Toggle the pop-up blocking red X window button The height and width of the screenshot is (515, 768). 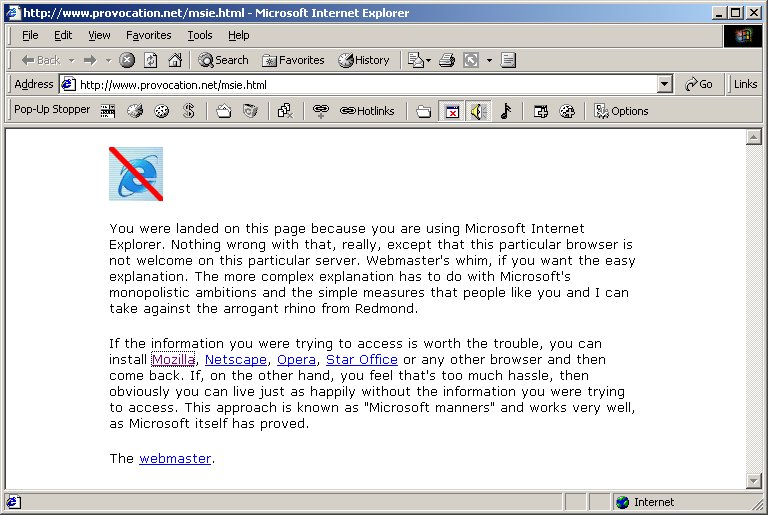[452, 111]
